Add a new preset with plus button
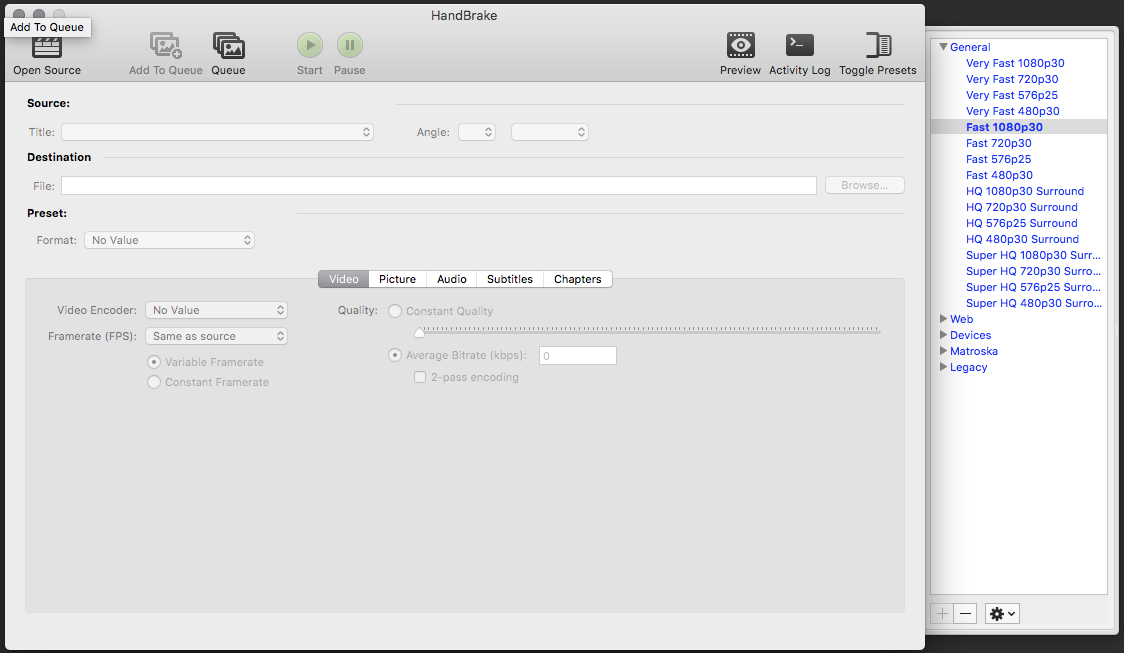The height and width of the screenshot is (653, 1124). coord(942,614)
